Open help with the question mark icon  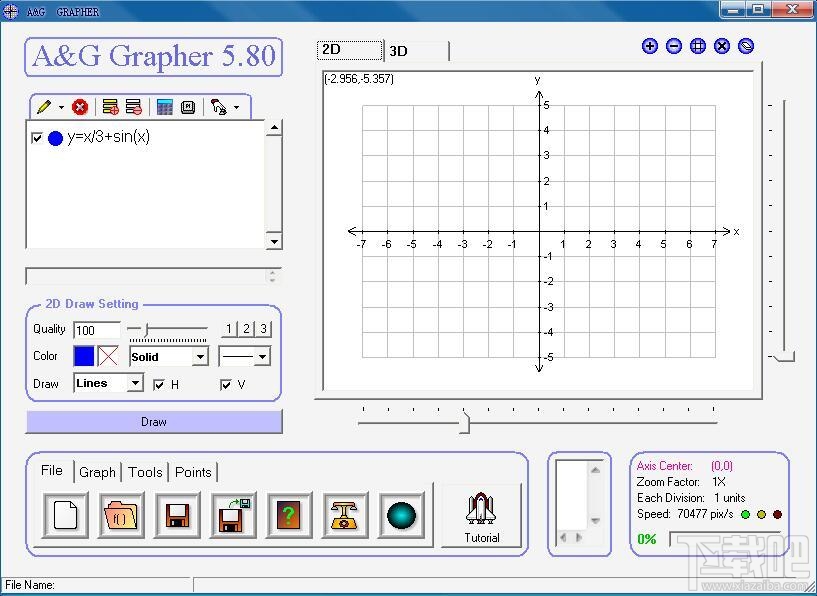point(289,515)
